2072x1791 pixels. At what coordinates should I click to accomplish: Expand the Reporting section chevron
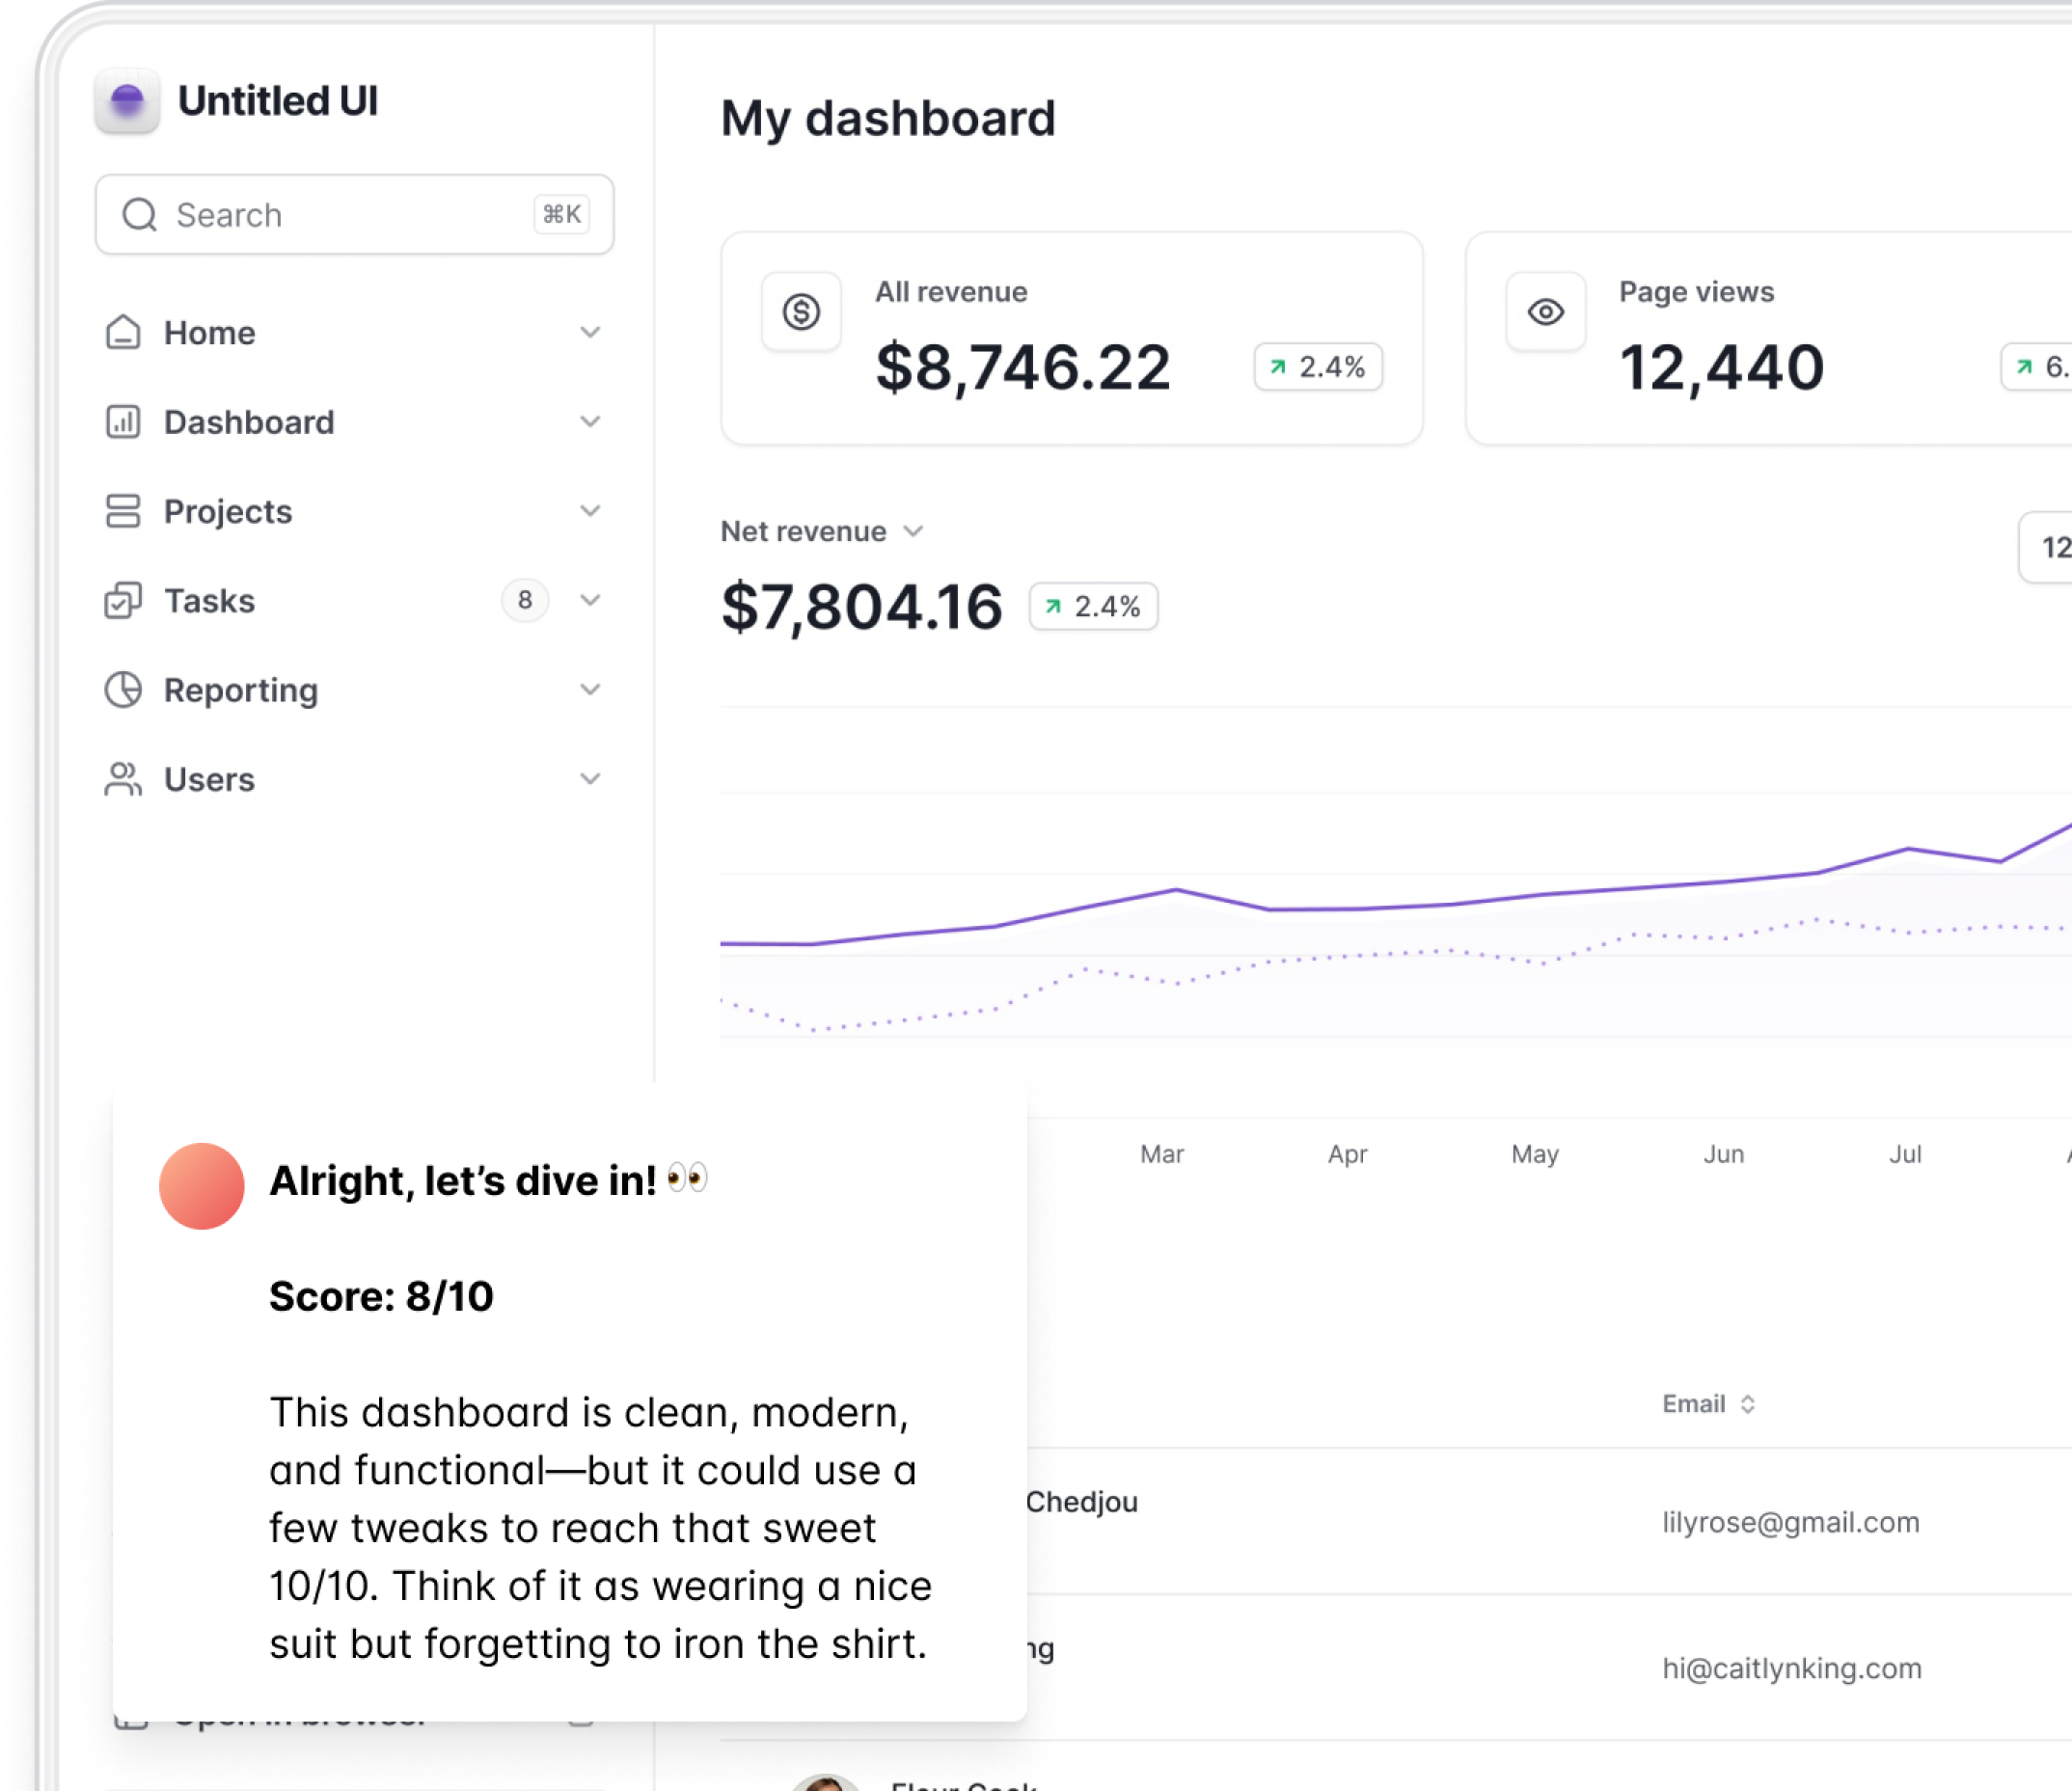[x=590, y=690]
